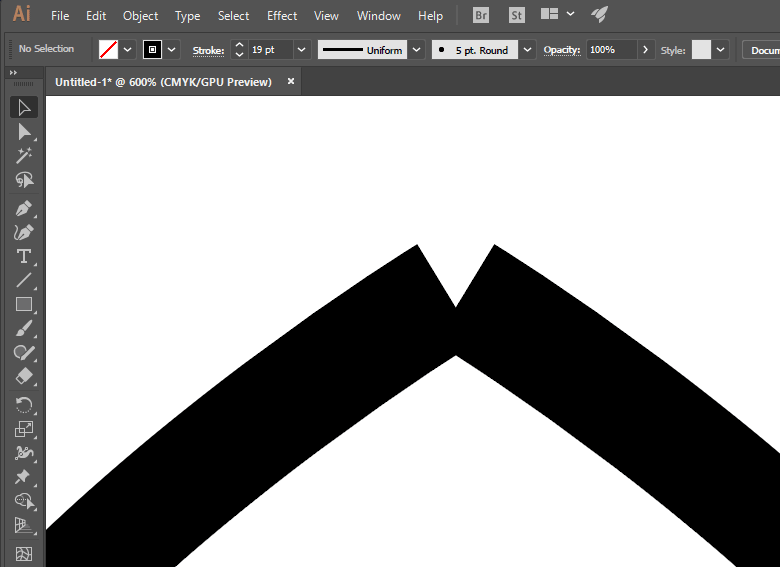Image resolution: width=780 pixels, height=567 pixels.
Task: Click the stroke weight 19 pt field
Action: click(271, 50)
